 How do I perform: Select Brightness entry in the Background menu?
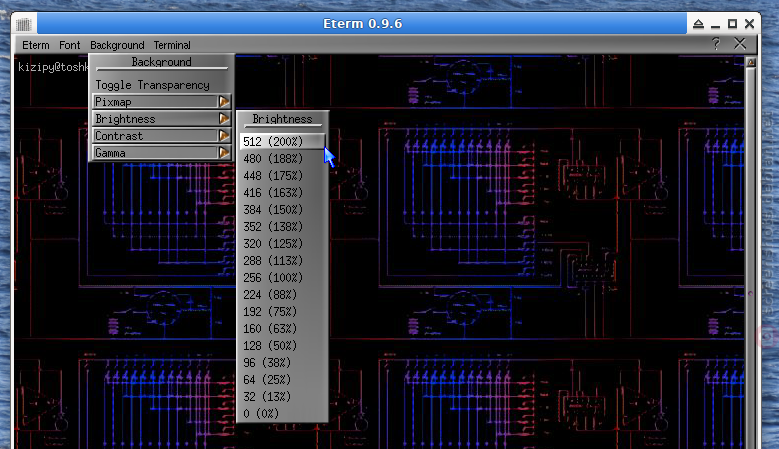coord(160,119)
